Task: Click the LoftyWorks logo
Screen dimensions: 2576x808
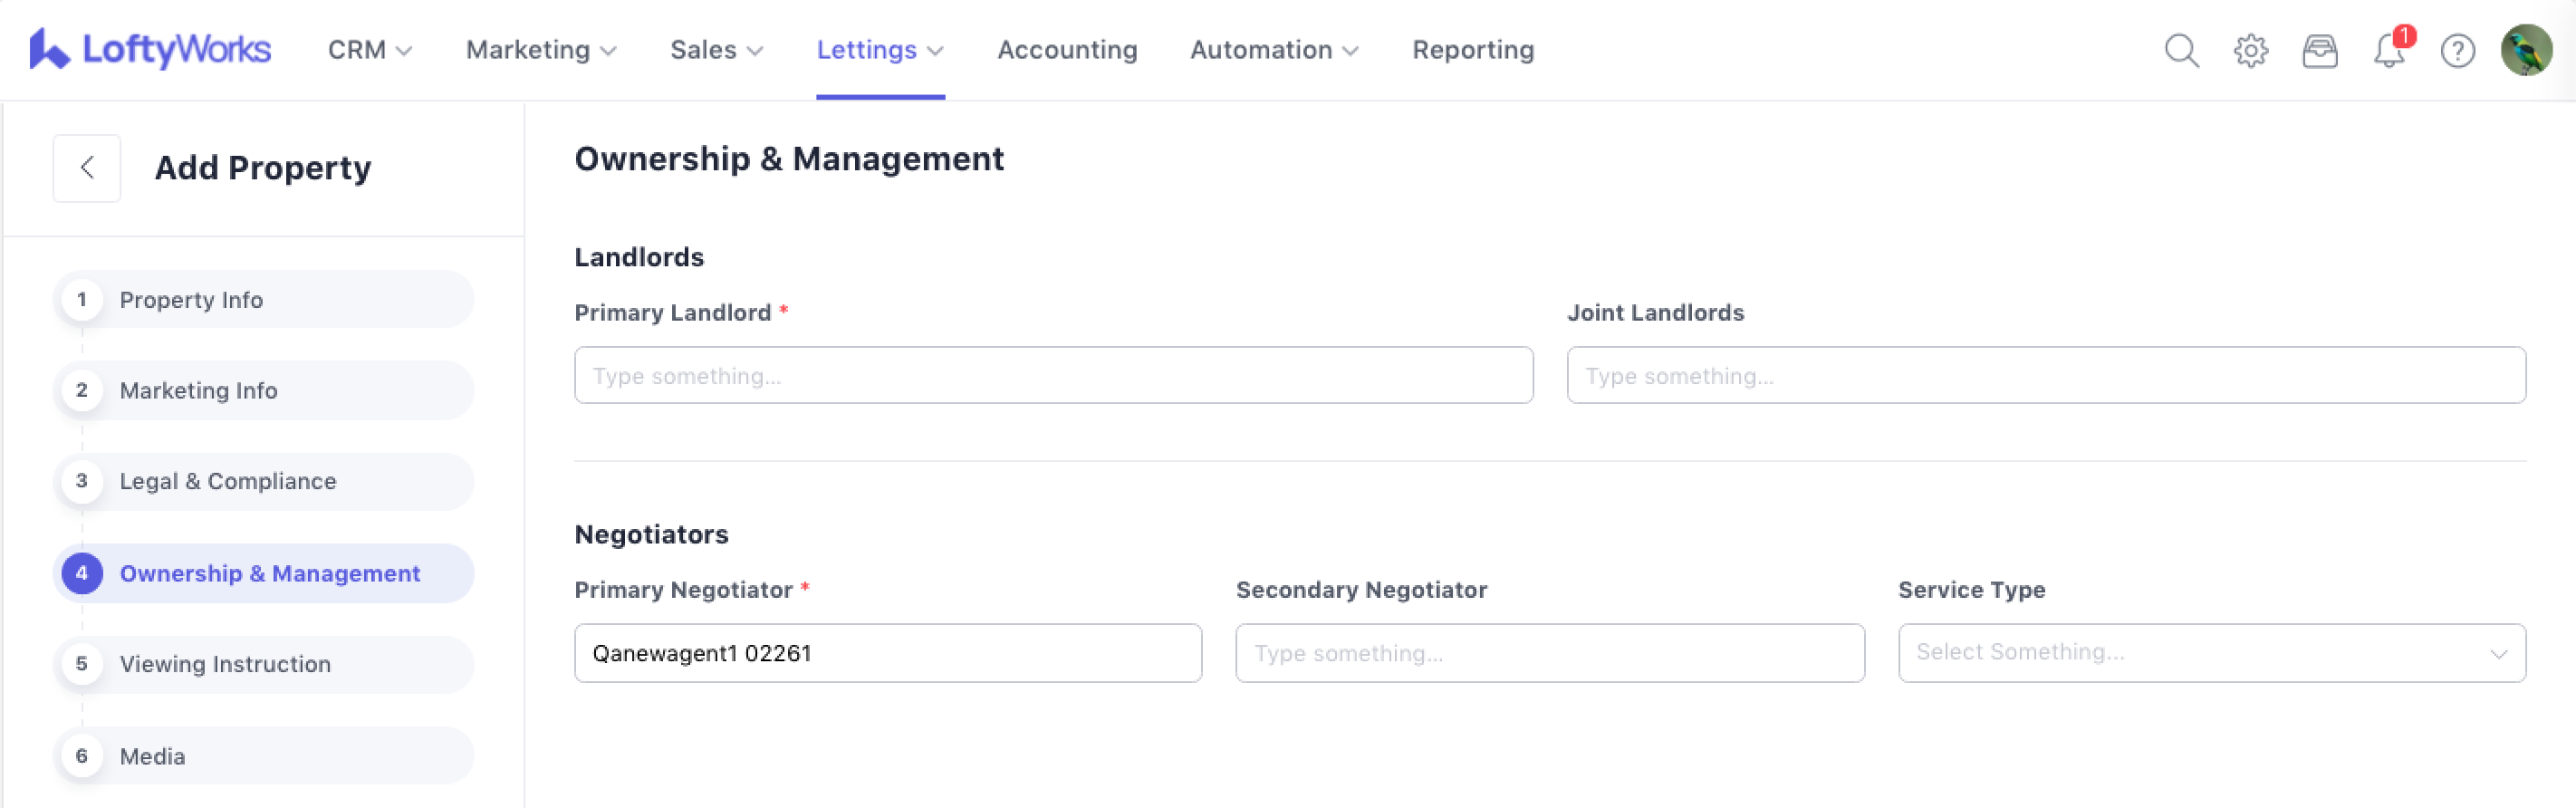Action: (x=150, y=49)
